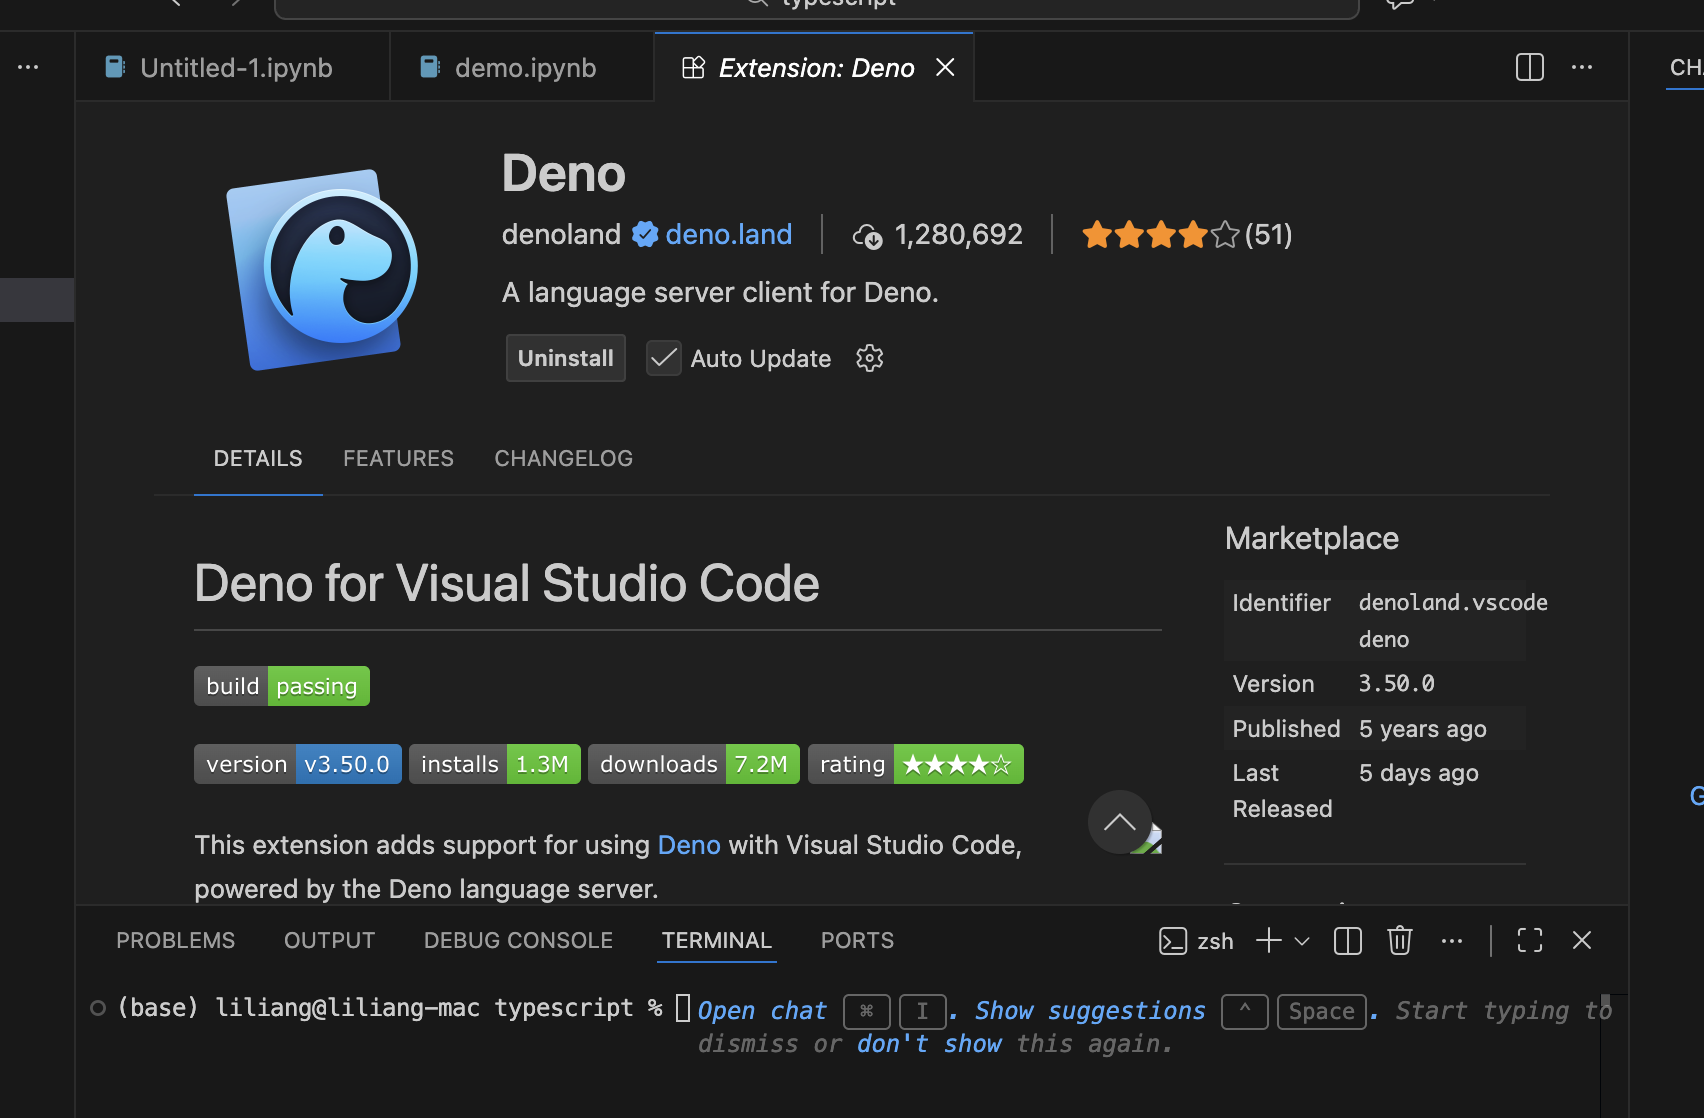
Task: Uninstall the Deno extension
Action: (566, 358)
